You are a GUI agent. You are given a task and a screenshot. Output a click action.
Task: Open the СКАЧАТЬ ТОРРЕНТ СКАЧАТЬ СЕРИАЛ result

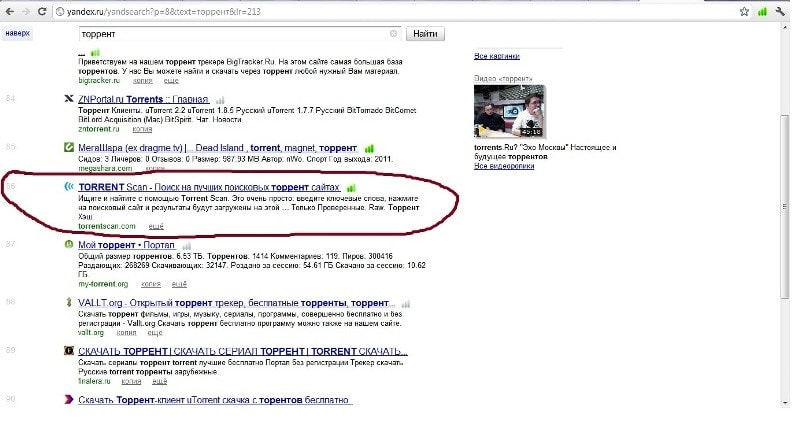pos(243,351)
